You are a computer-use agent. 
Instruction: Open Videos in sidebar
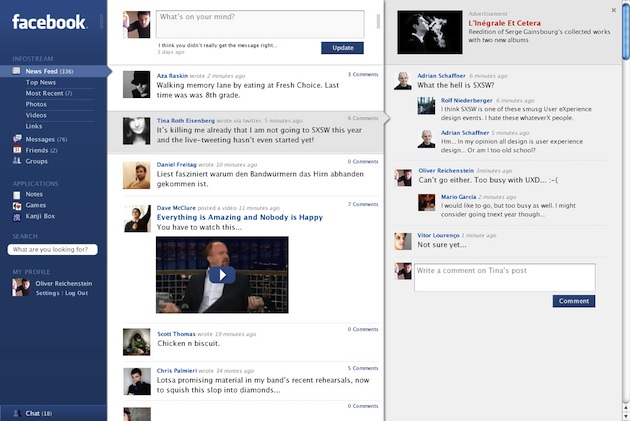pyautogui.click(x=36, y=115)
